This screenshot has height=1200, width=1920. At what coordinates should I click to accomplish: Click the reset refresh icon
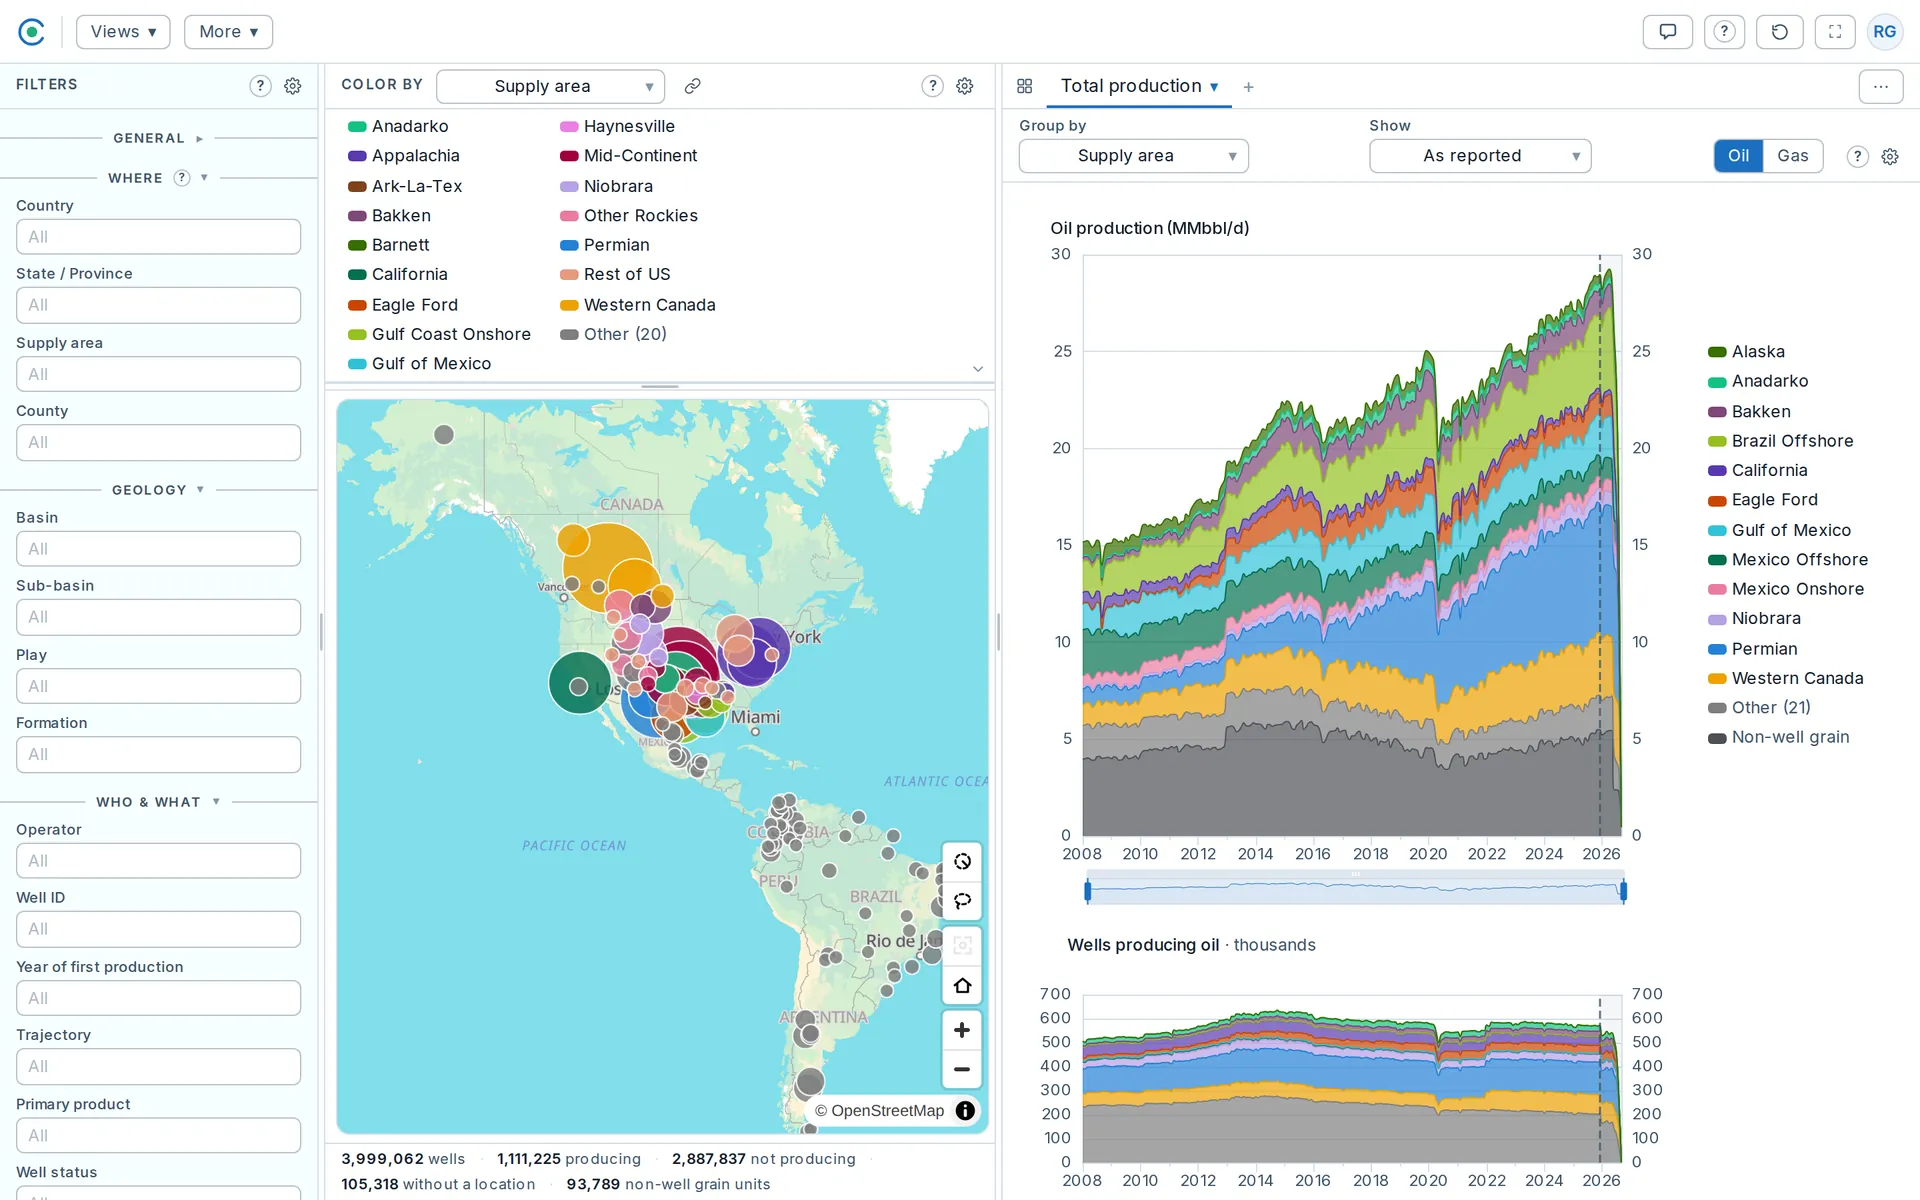click(x=1779, y=32)
